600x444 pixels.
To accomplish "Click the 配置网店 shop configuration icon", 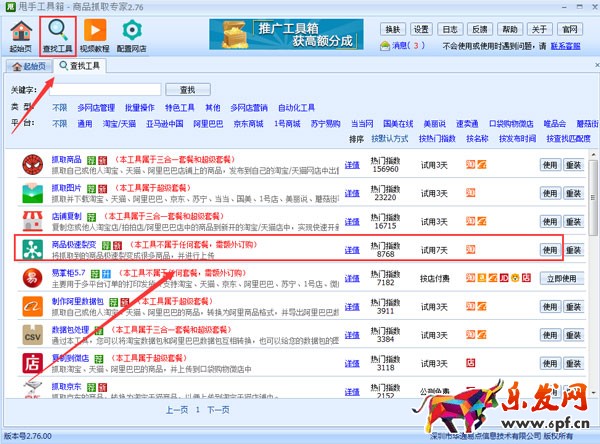I will (x=133, y=32).
